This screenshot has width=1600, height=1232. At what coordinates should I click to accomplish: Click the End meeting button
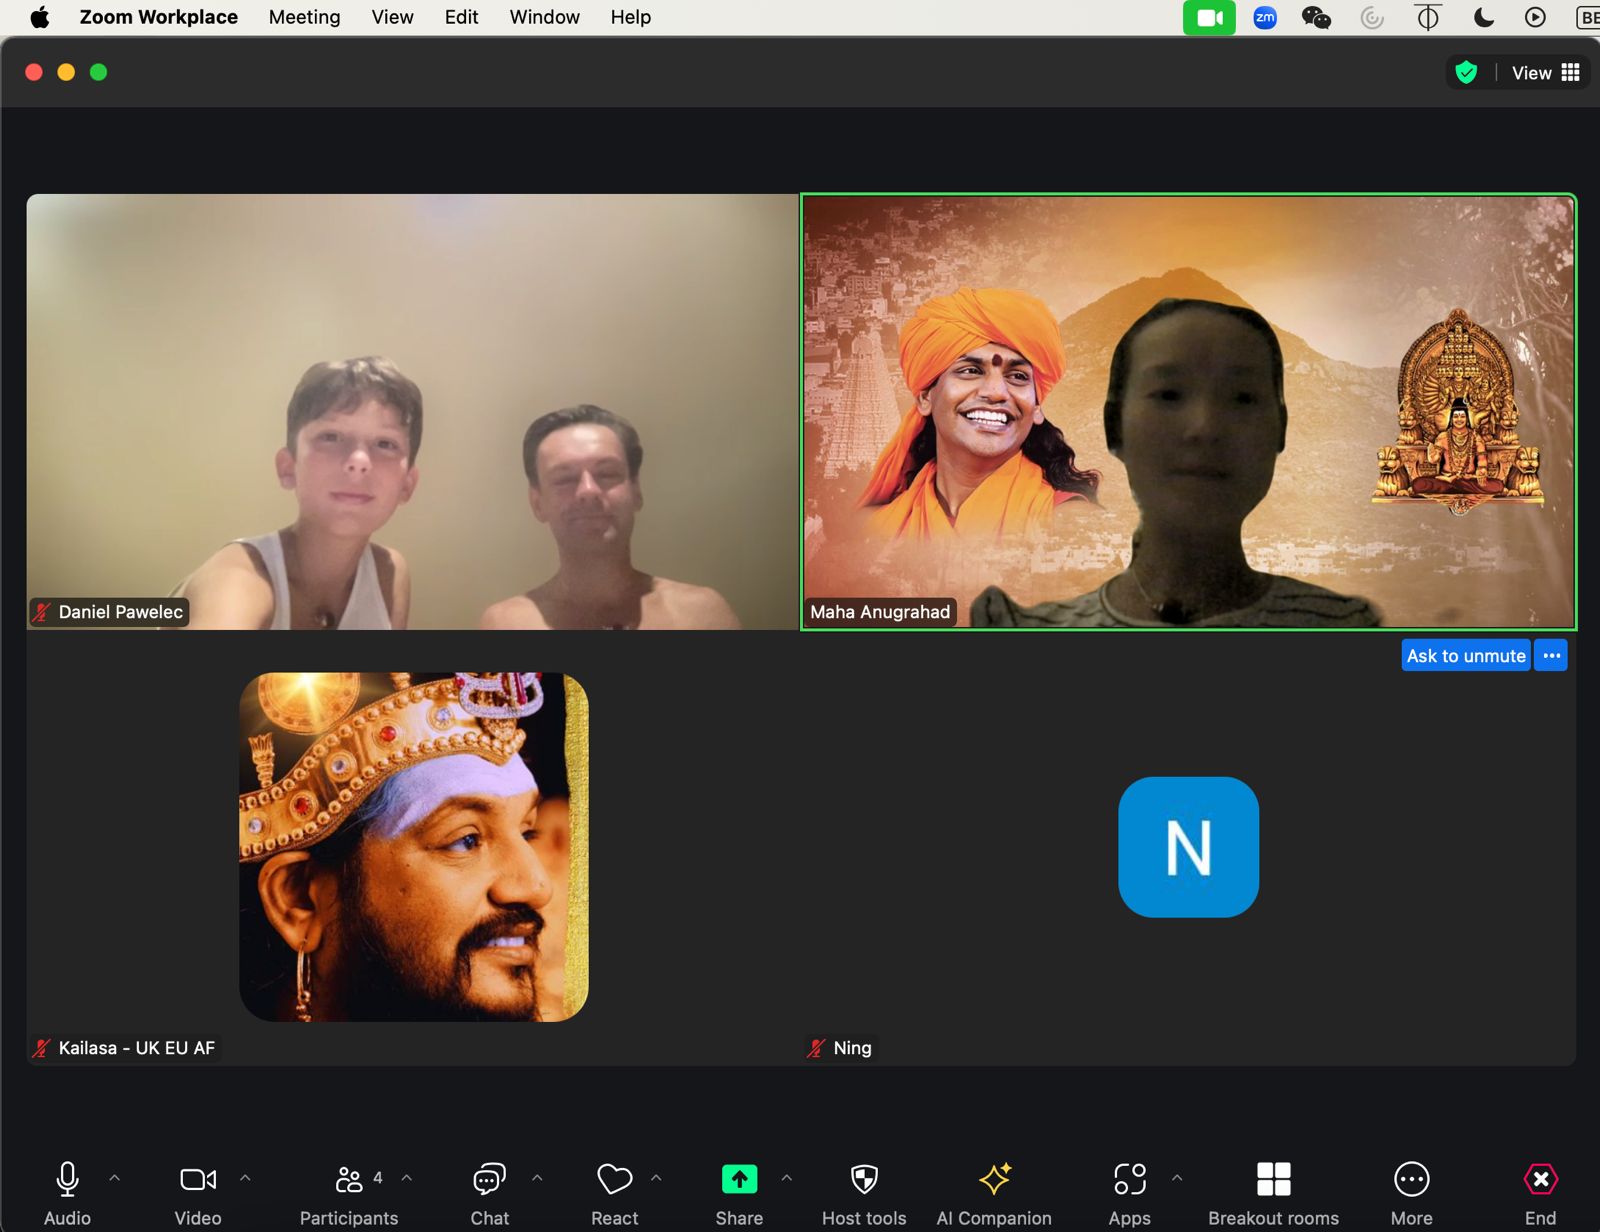coord(1540,1180)
